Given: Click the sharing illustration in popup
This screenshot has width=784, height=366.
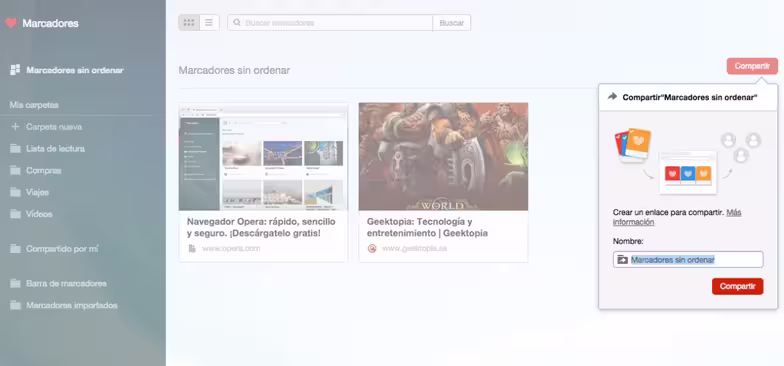Looking at the screenshot, I should tap(688, 161).
